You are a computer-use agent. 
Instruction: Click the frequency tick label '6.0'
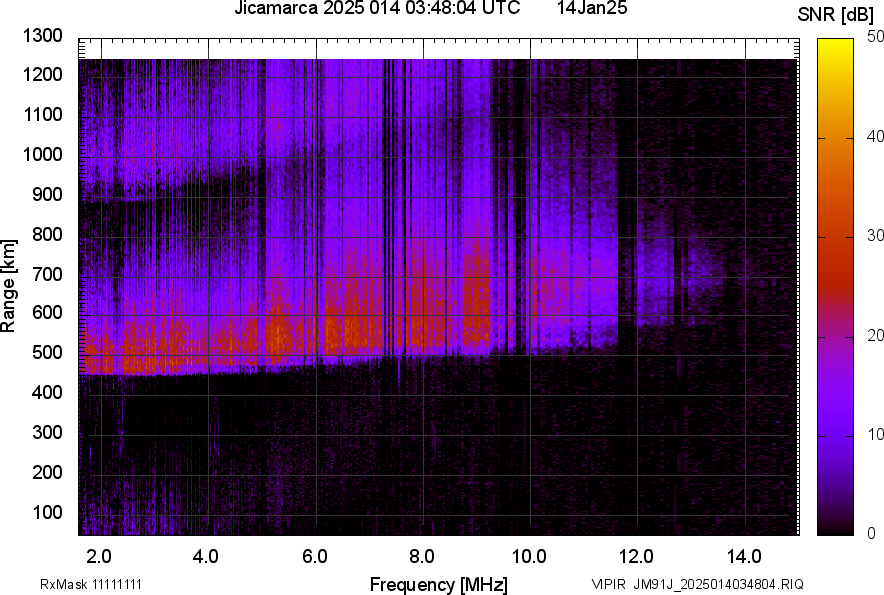click(315, 557)
